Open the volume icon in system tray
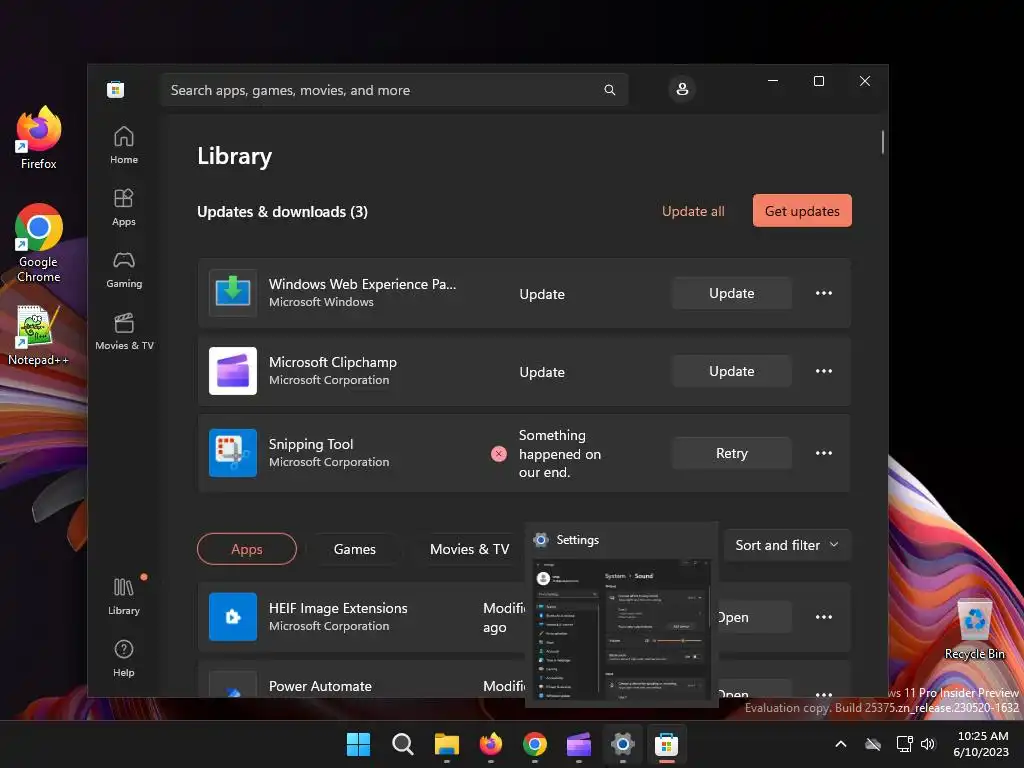1024x768 pixels. 928,744
